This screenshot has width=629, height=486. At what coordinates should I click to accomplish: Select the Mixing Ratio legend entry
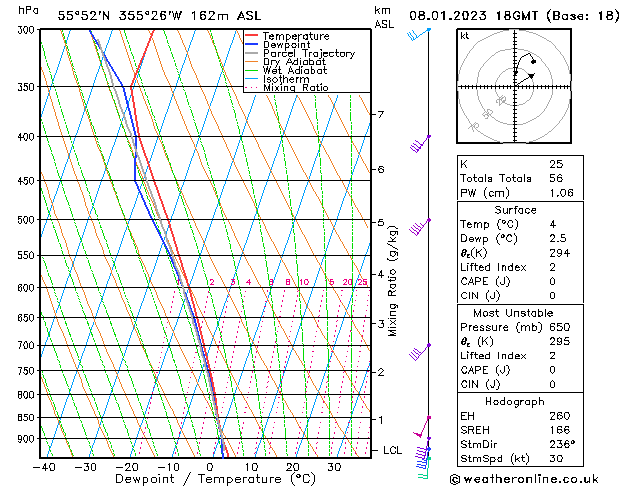point(286,87)
